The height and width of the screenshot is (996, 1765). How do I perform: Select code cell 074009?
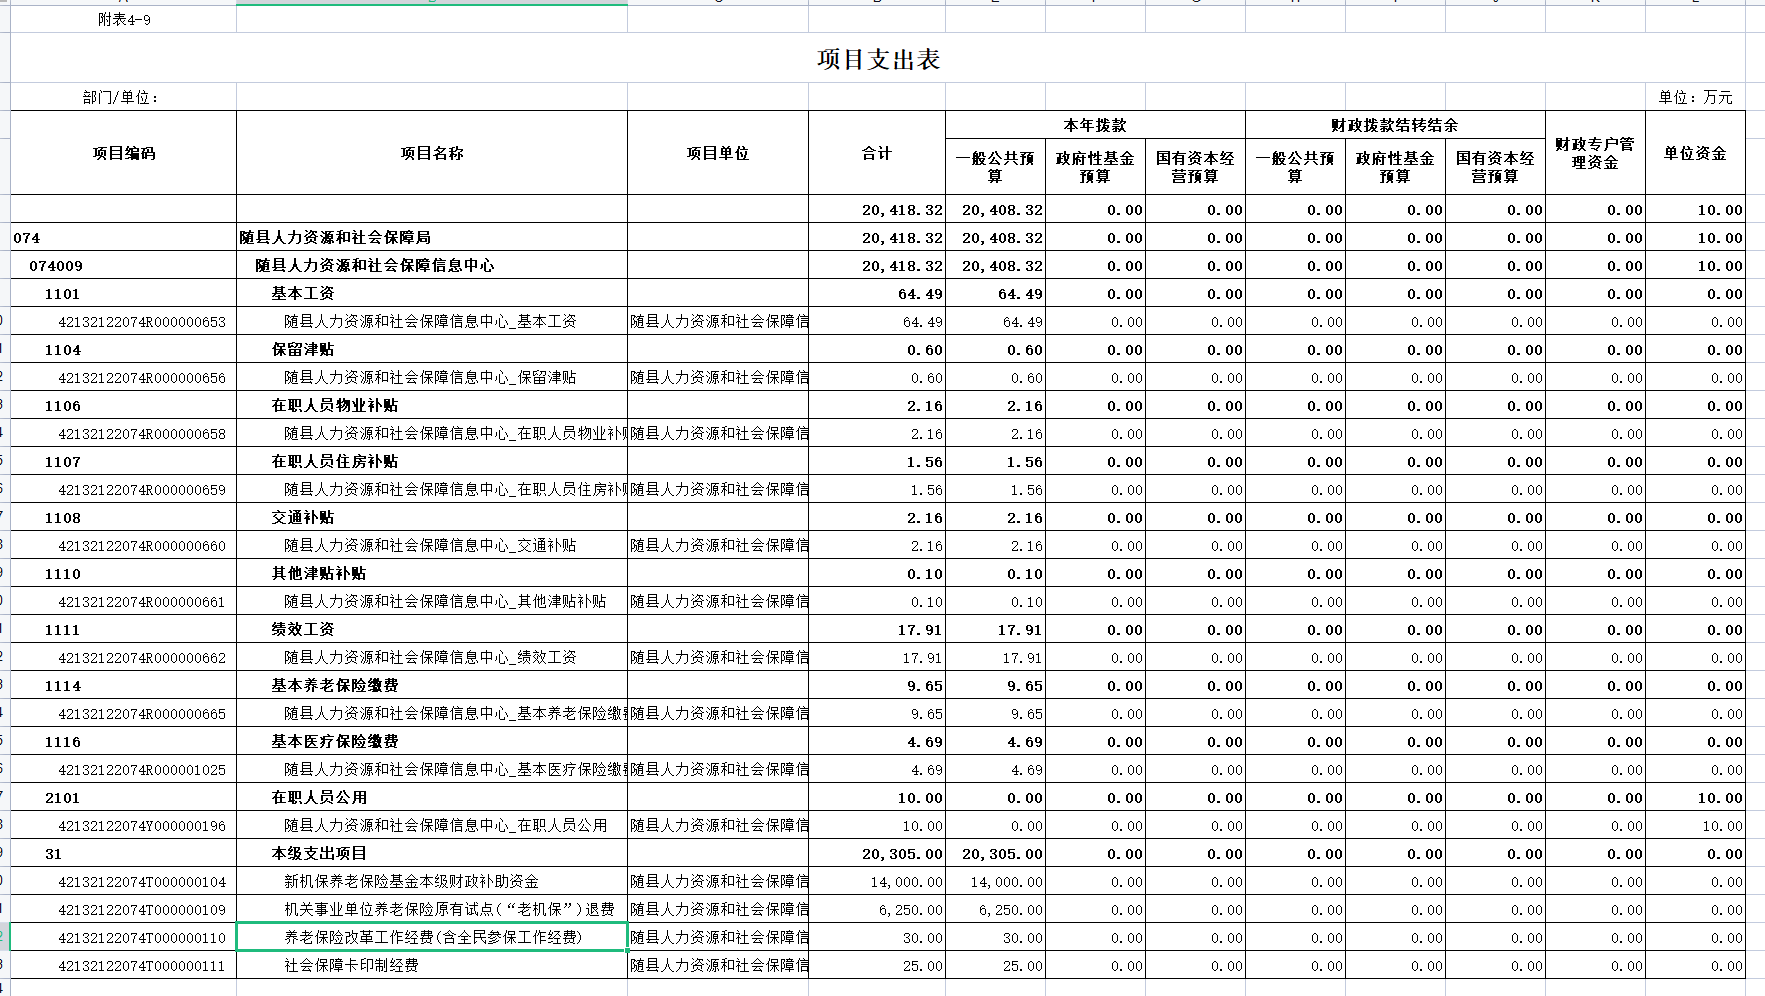point(124,266)
